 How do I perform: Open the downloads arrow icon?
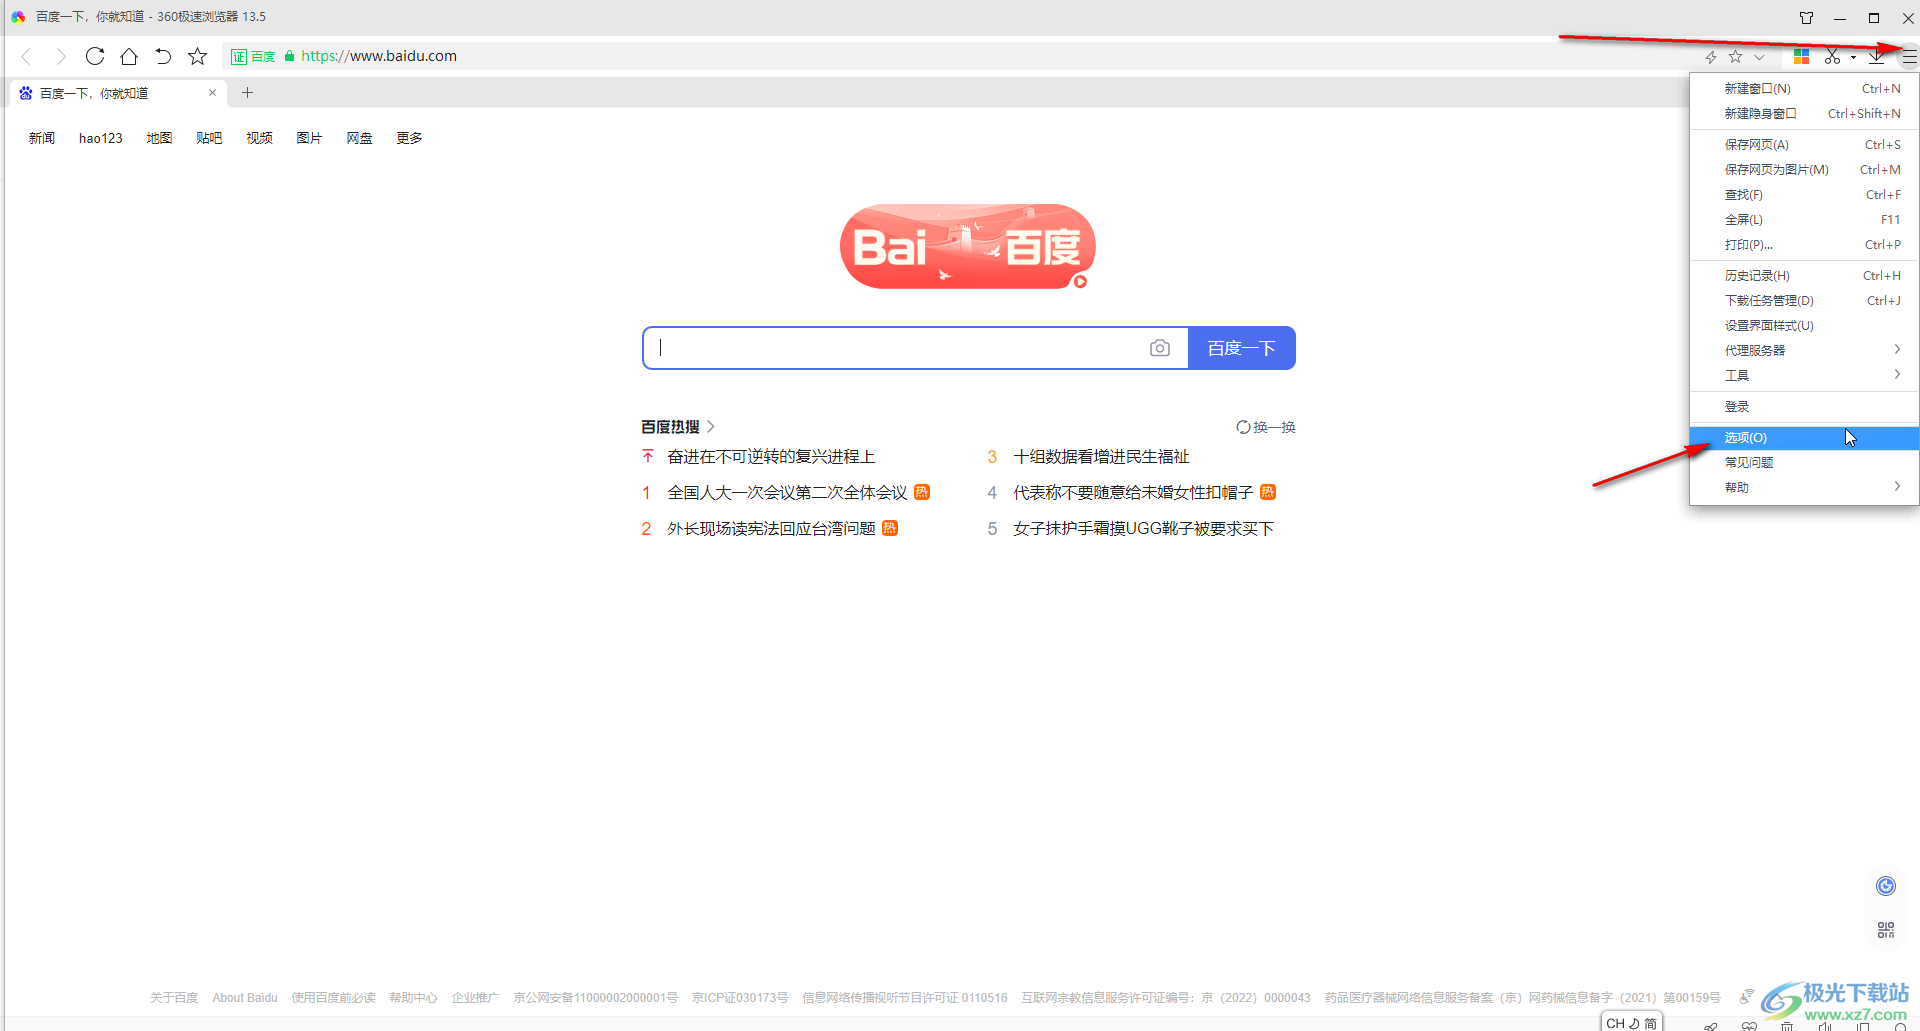pos(1877,57)
